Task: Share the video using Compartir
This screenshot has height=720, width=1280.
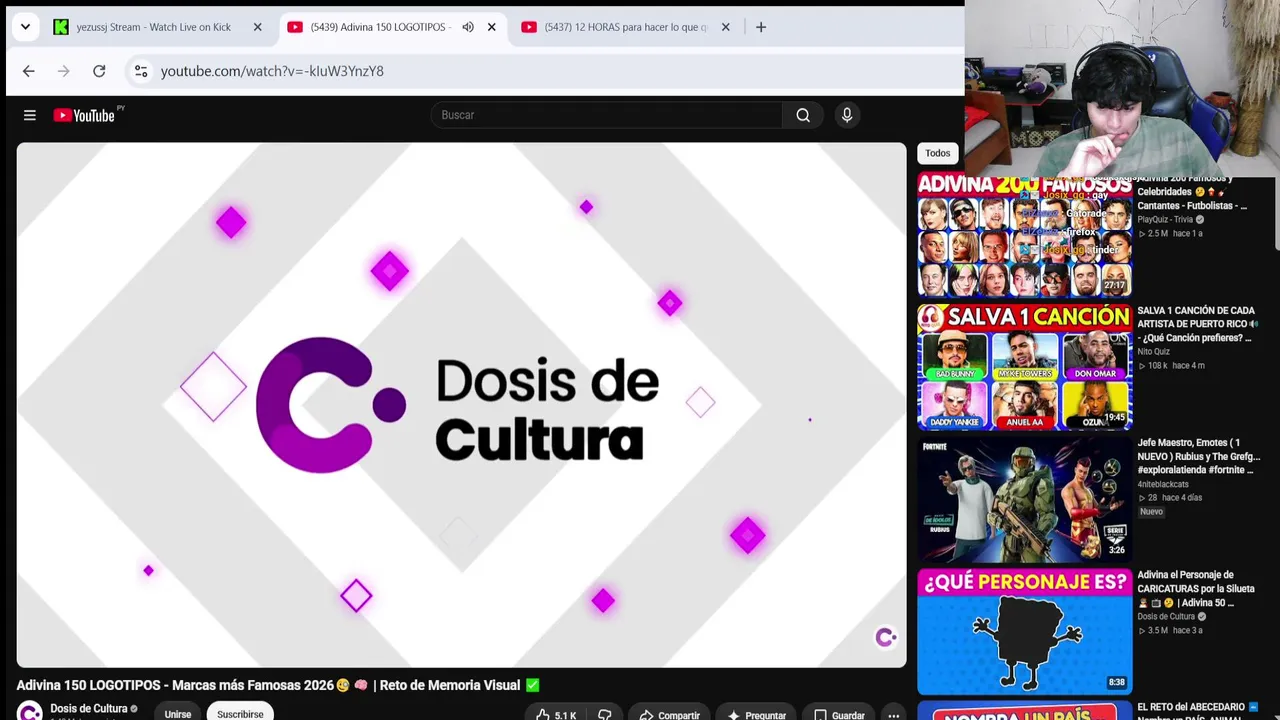Action: [669, 714]
